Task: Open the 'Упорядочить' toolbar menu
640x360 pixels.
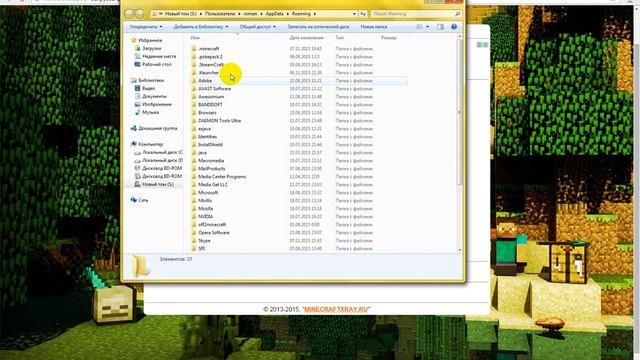Action: [x=146, y=27]
